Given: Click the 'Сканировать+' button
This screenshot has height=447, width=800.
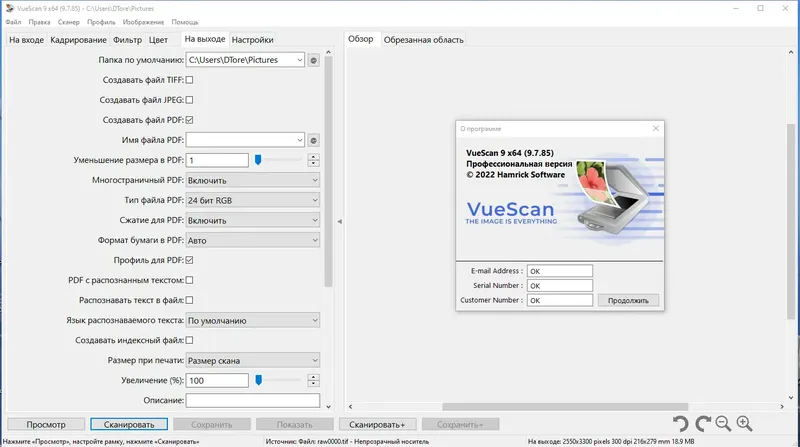Looking at the screenshot, I should pos(377,425).
